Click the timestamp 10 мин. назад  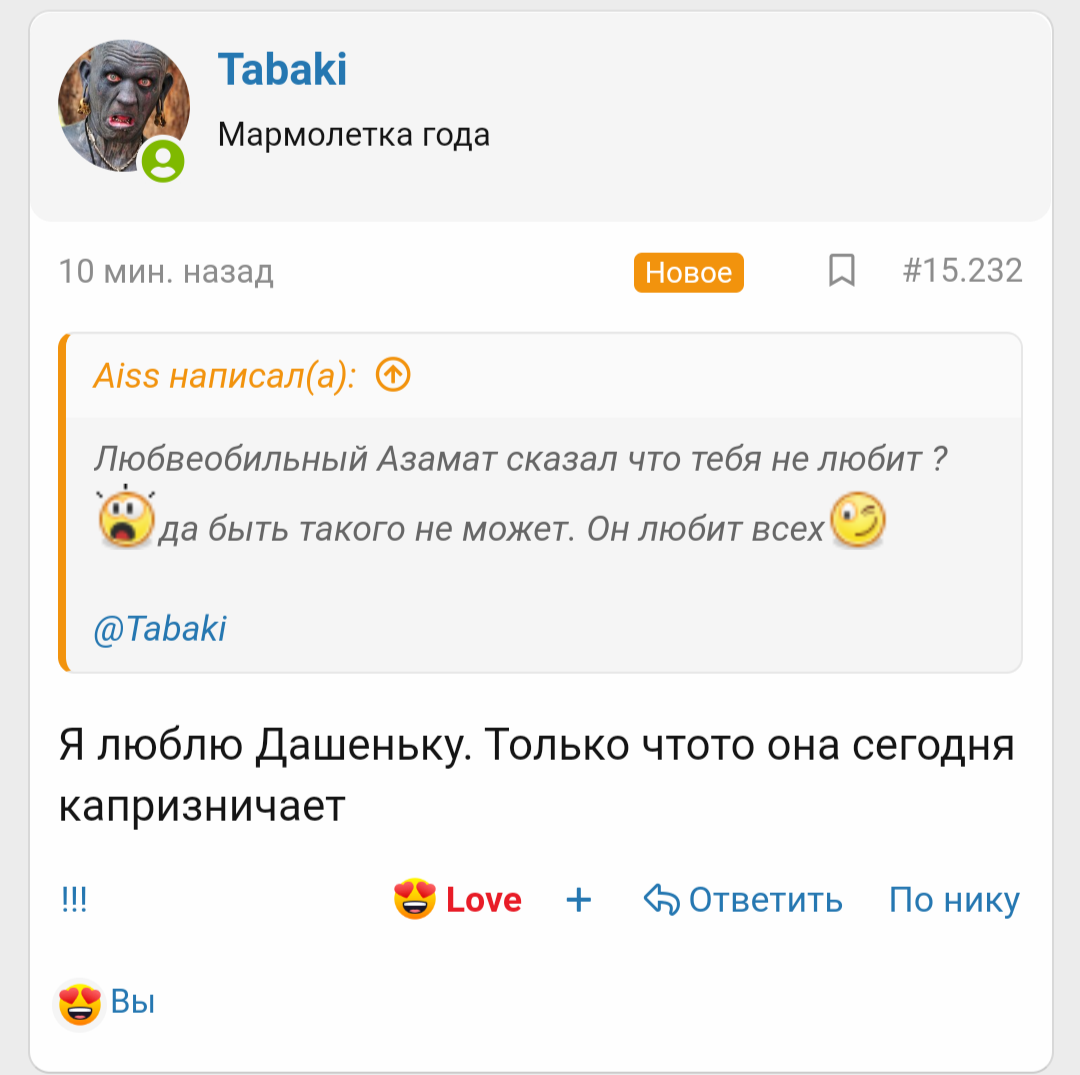[165, 270]
